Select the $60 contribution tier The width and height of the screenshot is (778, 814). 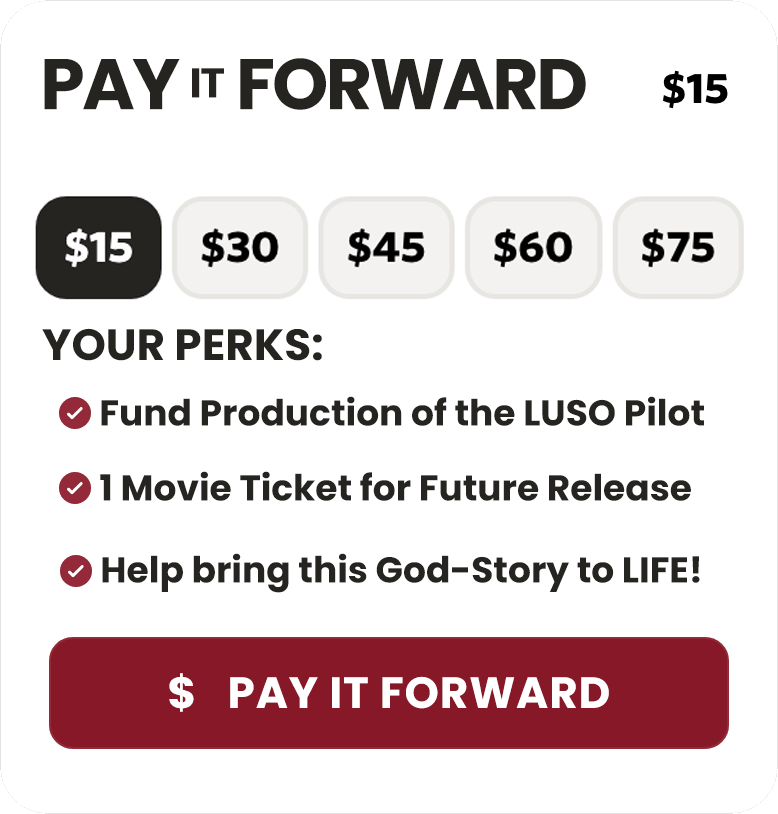coord(533,248)
